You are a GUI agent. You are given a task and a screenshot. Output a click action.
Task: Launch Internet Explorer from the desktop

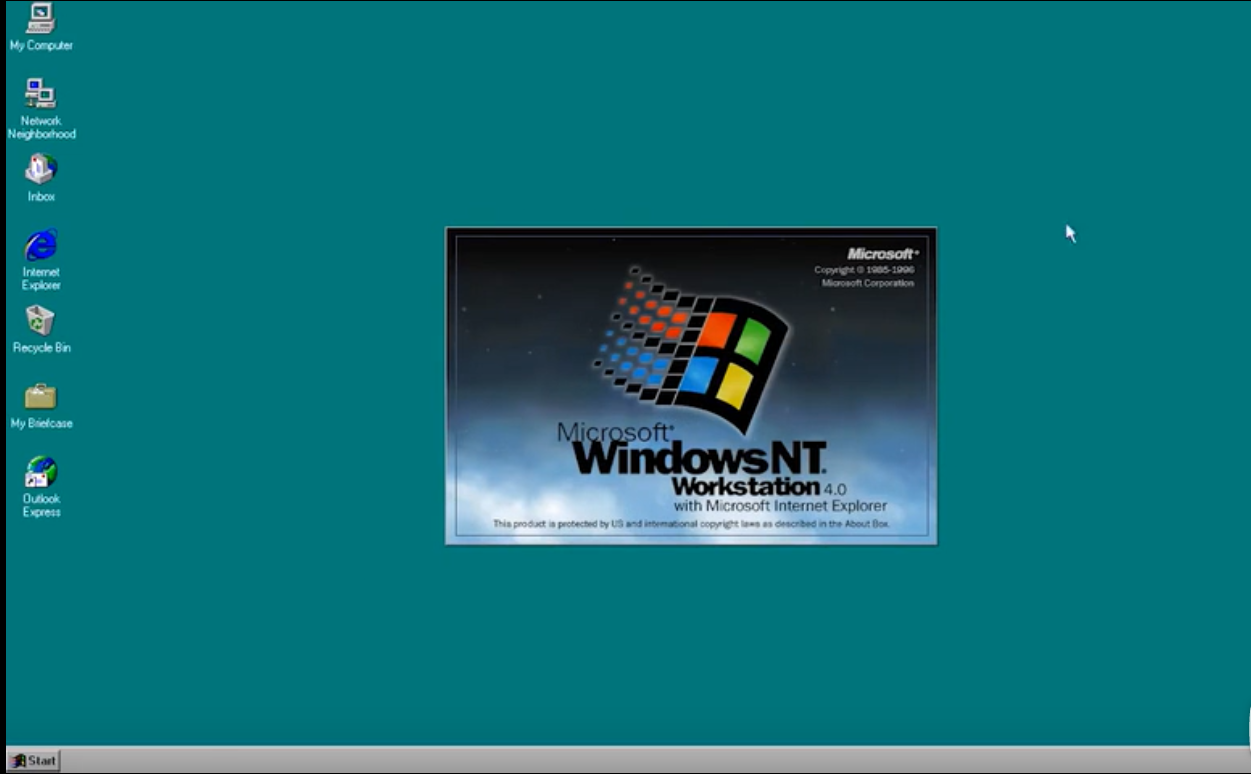[x=40, y=243]
